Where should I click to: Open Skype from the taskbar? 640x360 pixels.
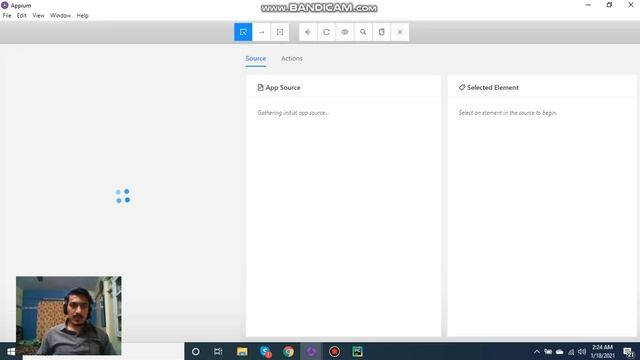(x=265, y=351)
